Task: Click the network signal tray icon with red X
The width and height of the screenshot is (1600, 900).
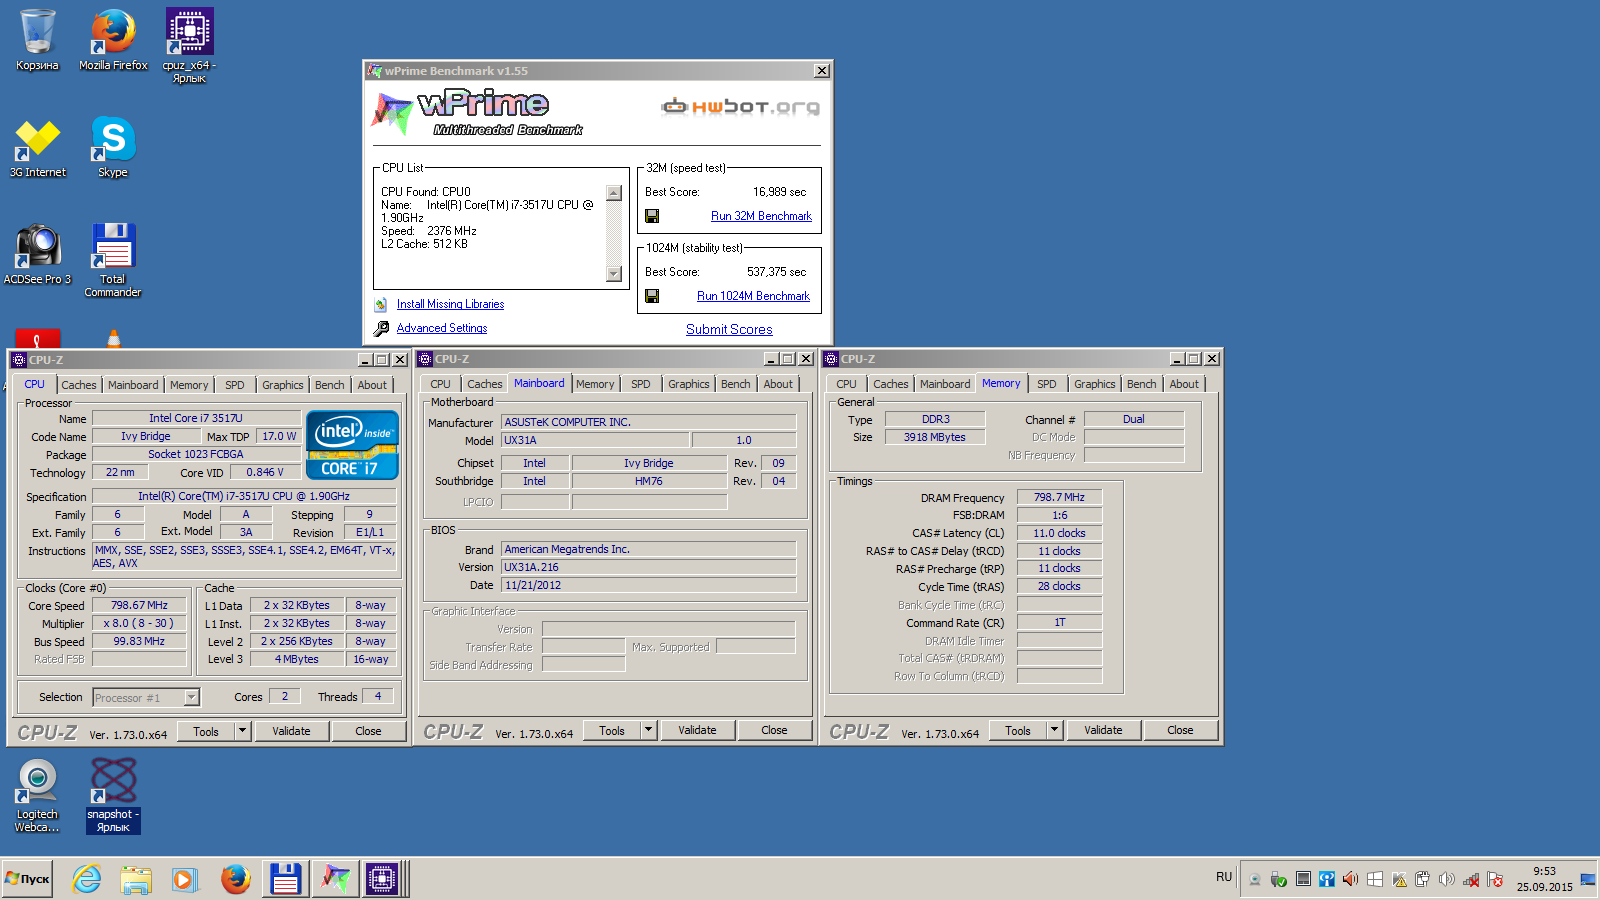Action: 1471,879
